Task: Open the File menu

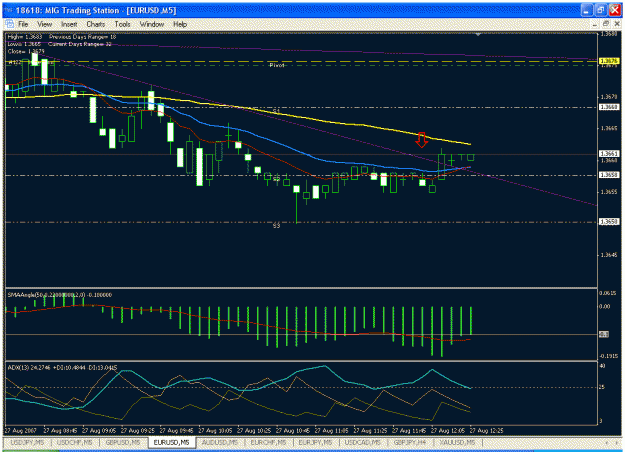Action: [x=23, y=24]
